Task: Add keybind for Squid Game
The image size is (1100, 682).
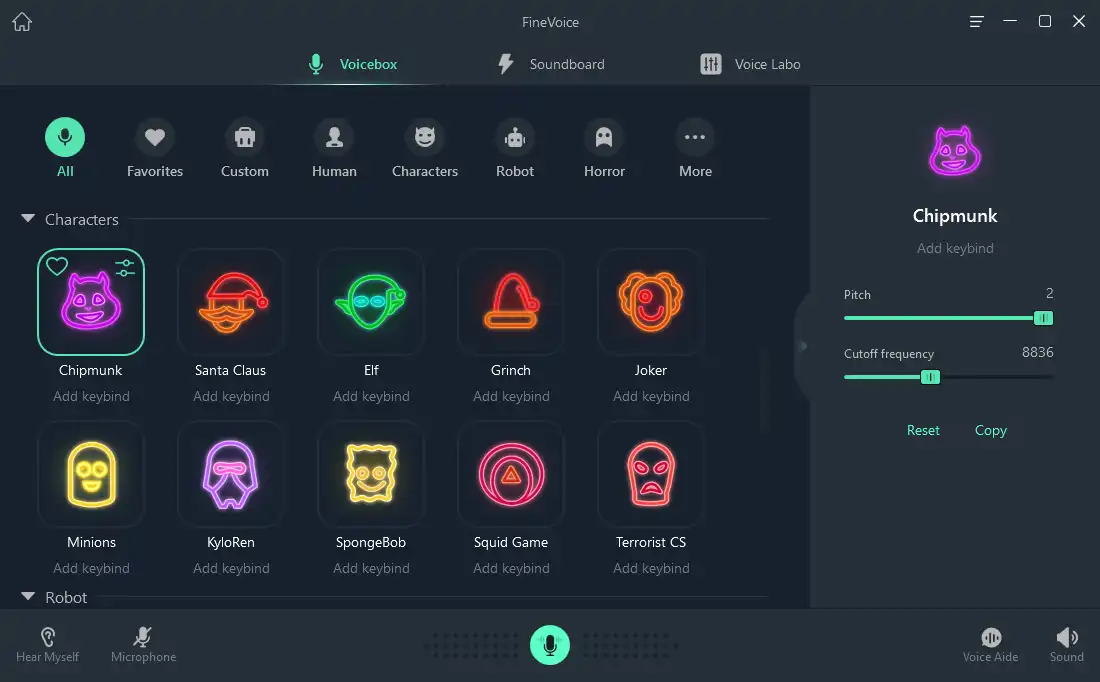Action: [511, 568]
